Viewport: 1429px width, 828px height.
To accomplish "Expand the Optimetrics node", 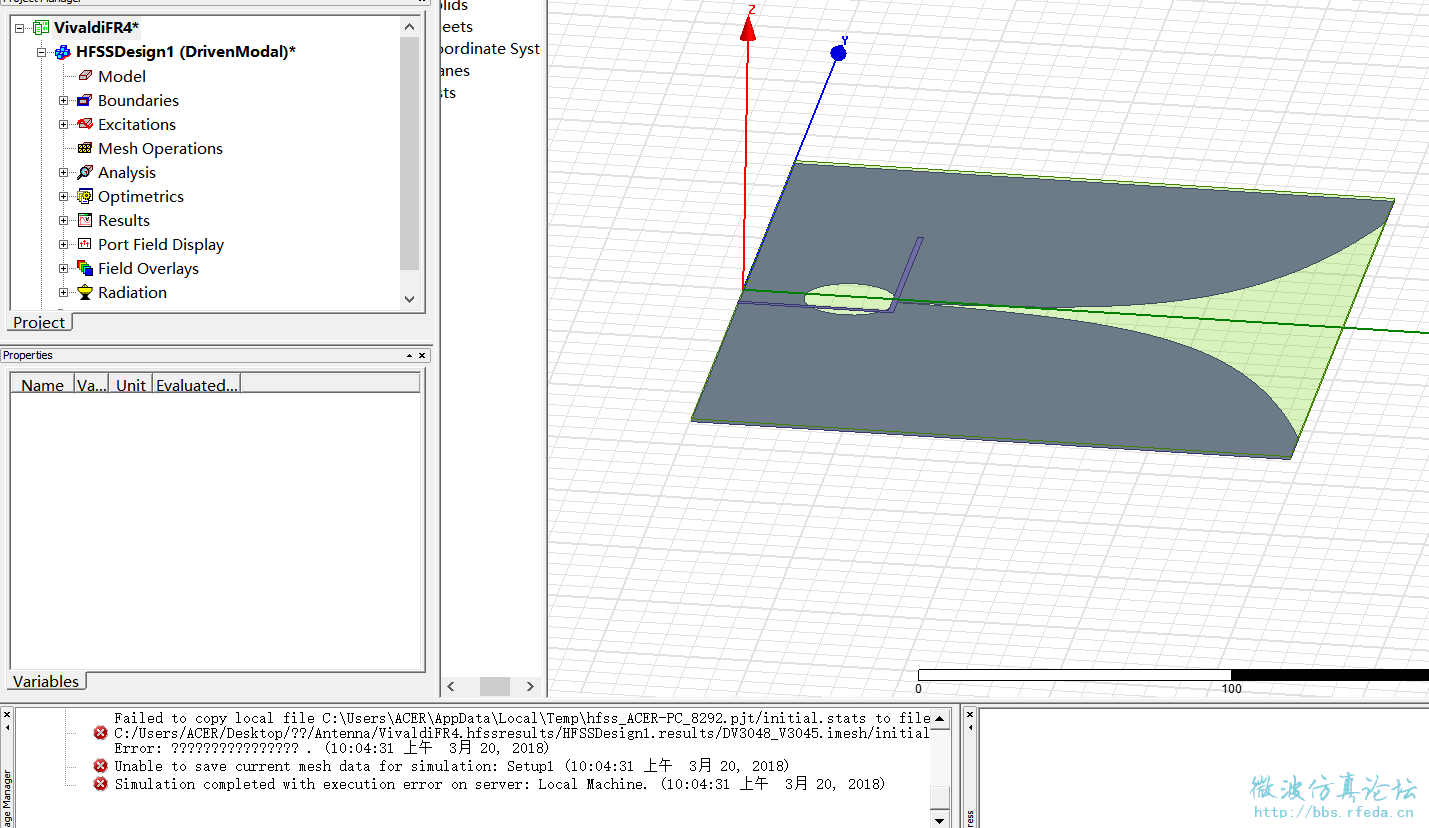I will 64,196.
